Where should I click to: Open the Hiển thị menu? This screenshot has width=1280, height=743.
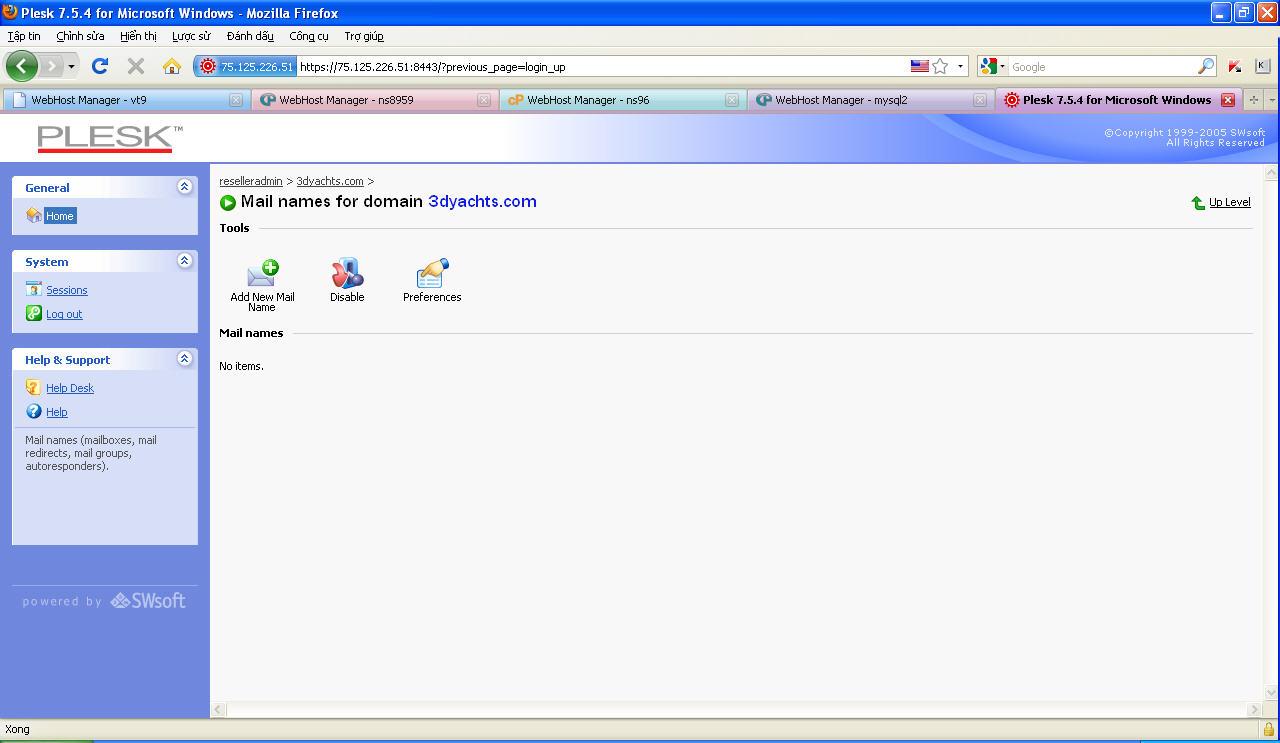[138, 36]
